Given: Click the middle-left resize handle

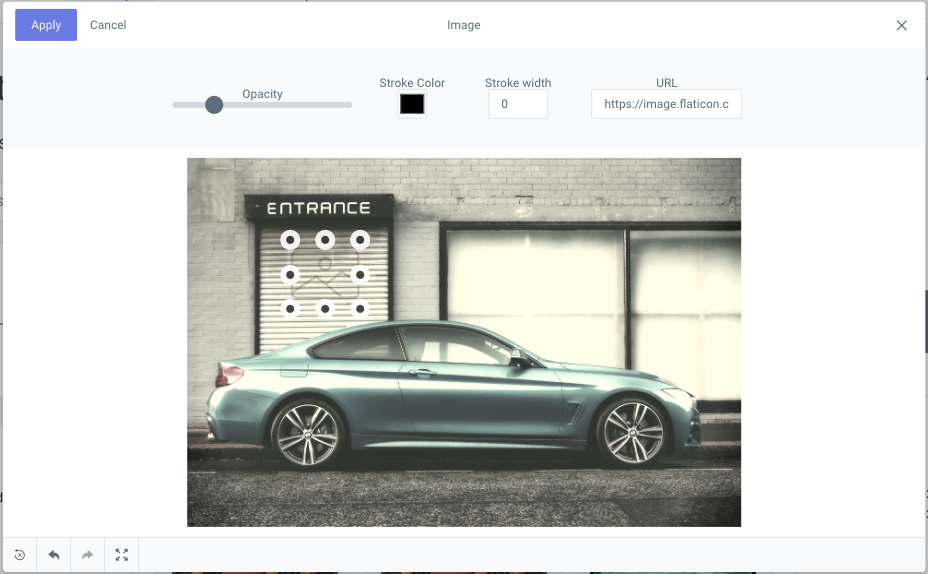Looking at the screenshot, I should tap(290, 275).
